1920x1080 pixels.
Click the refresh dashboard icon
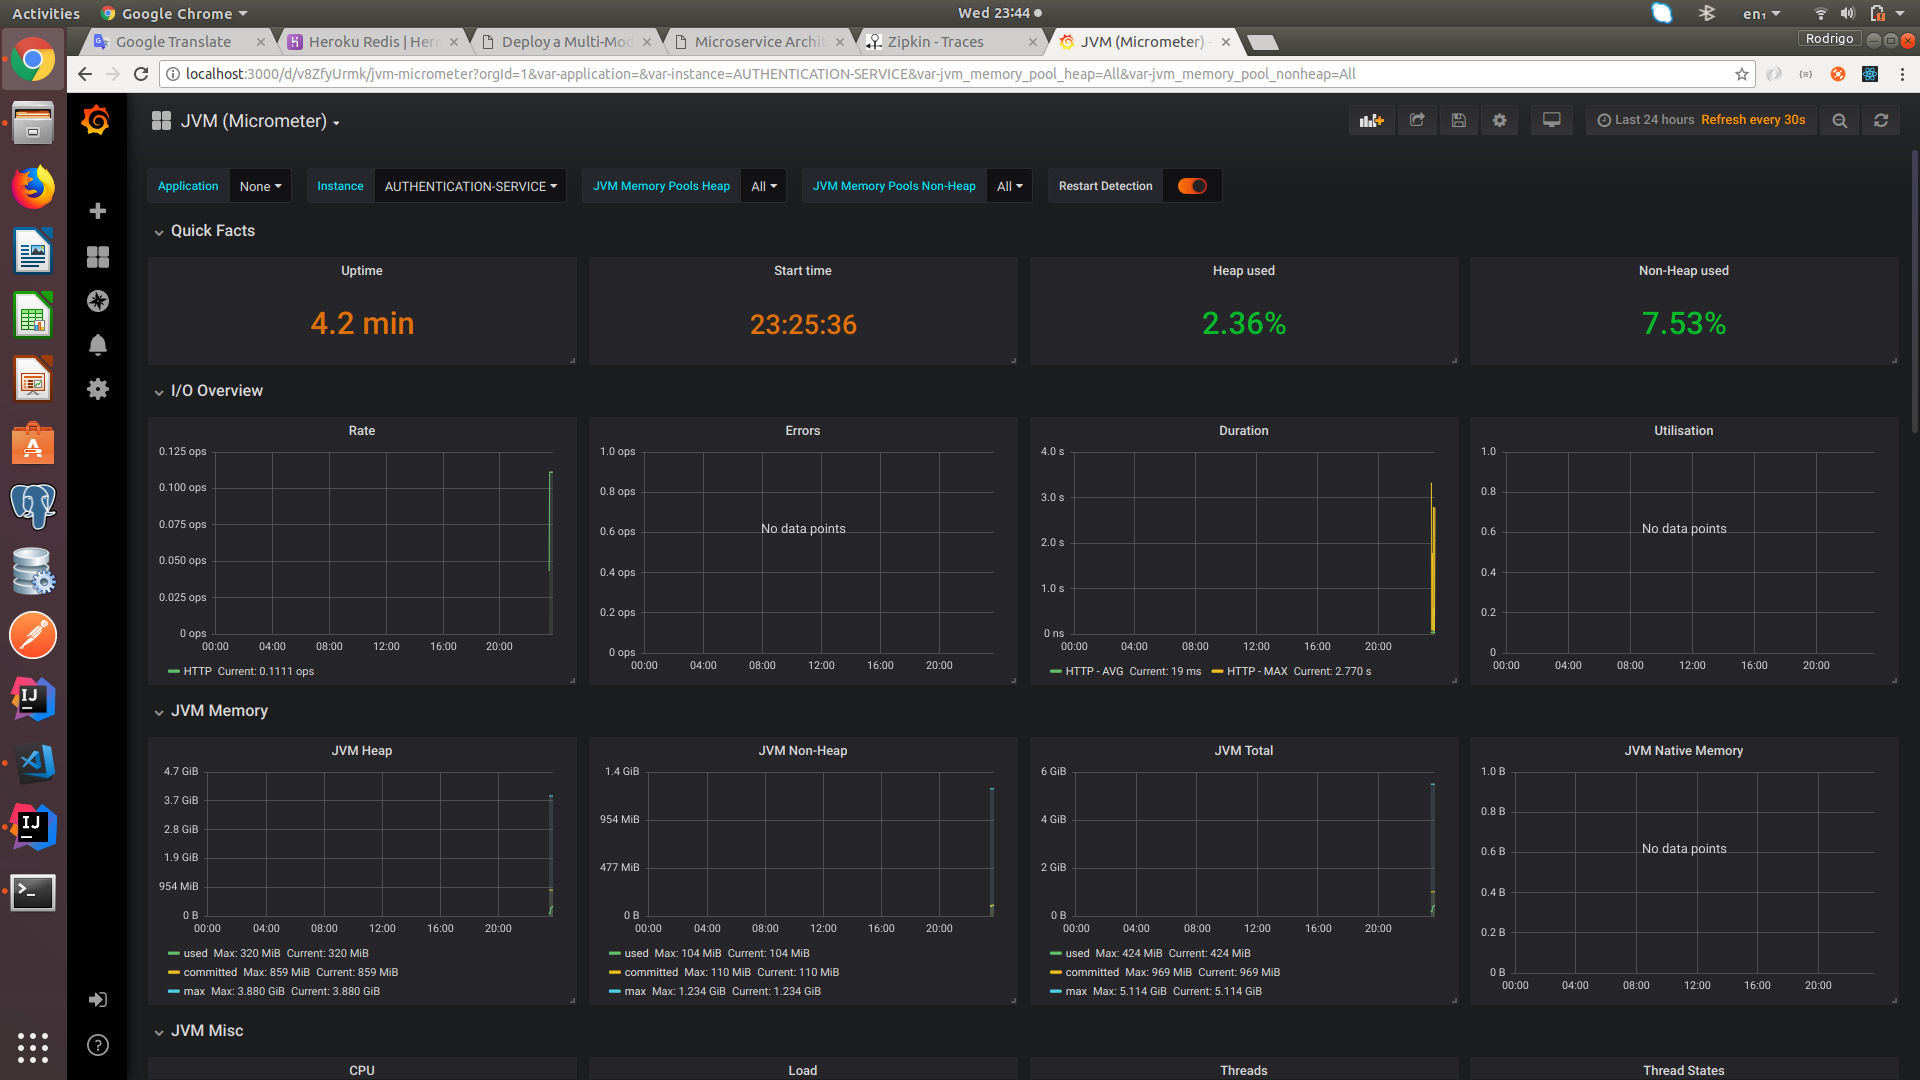point(1881,120)
